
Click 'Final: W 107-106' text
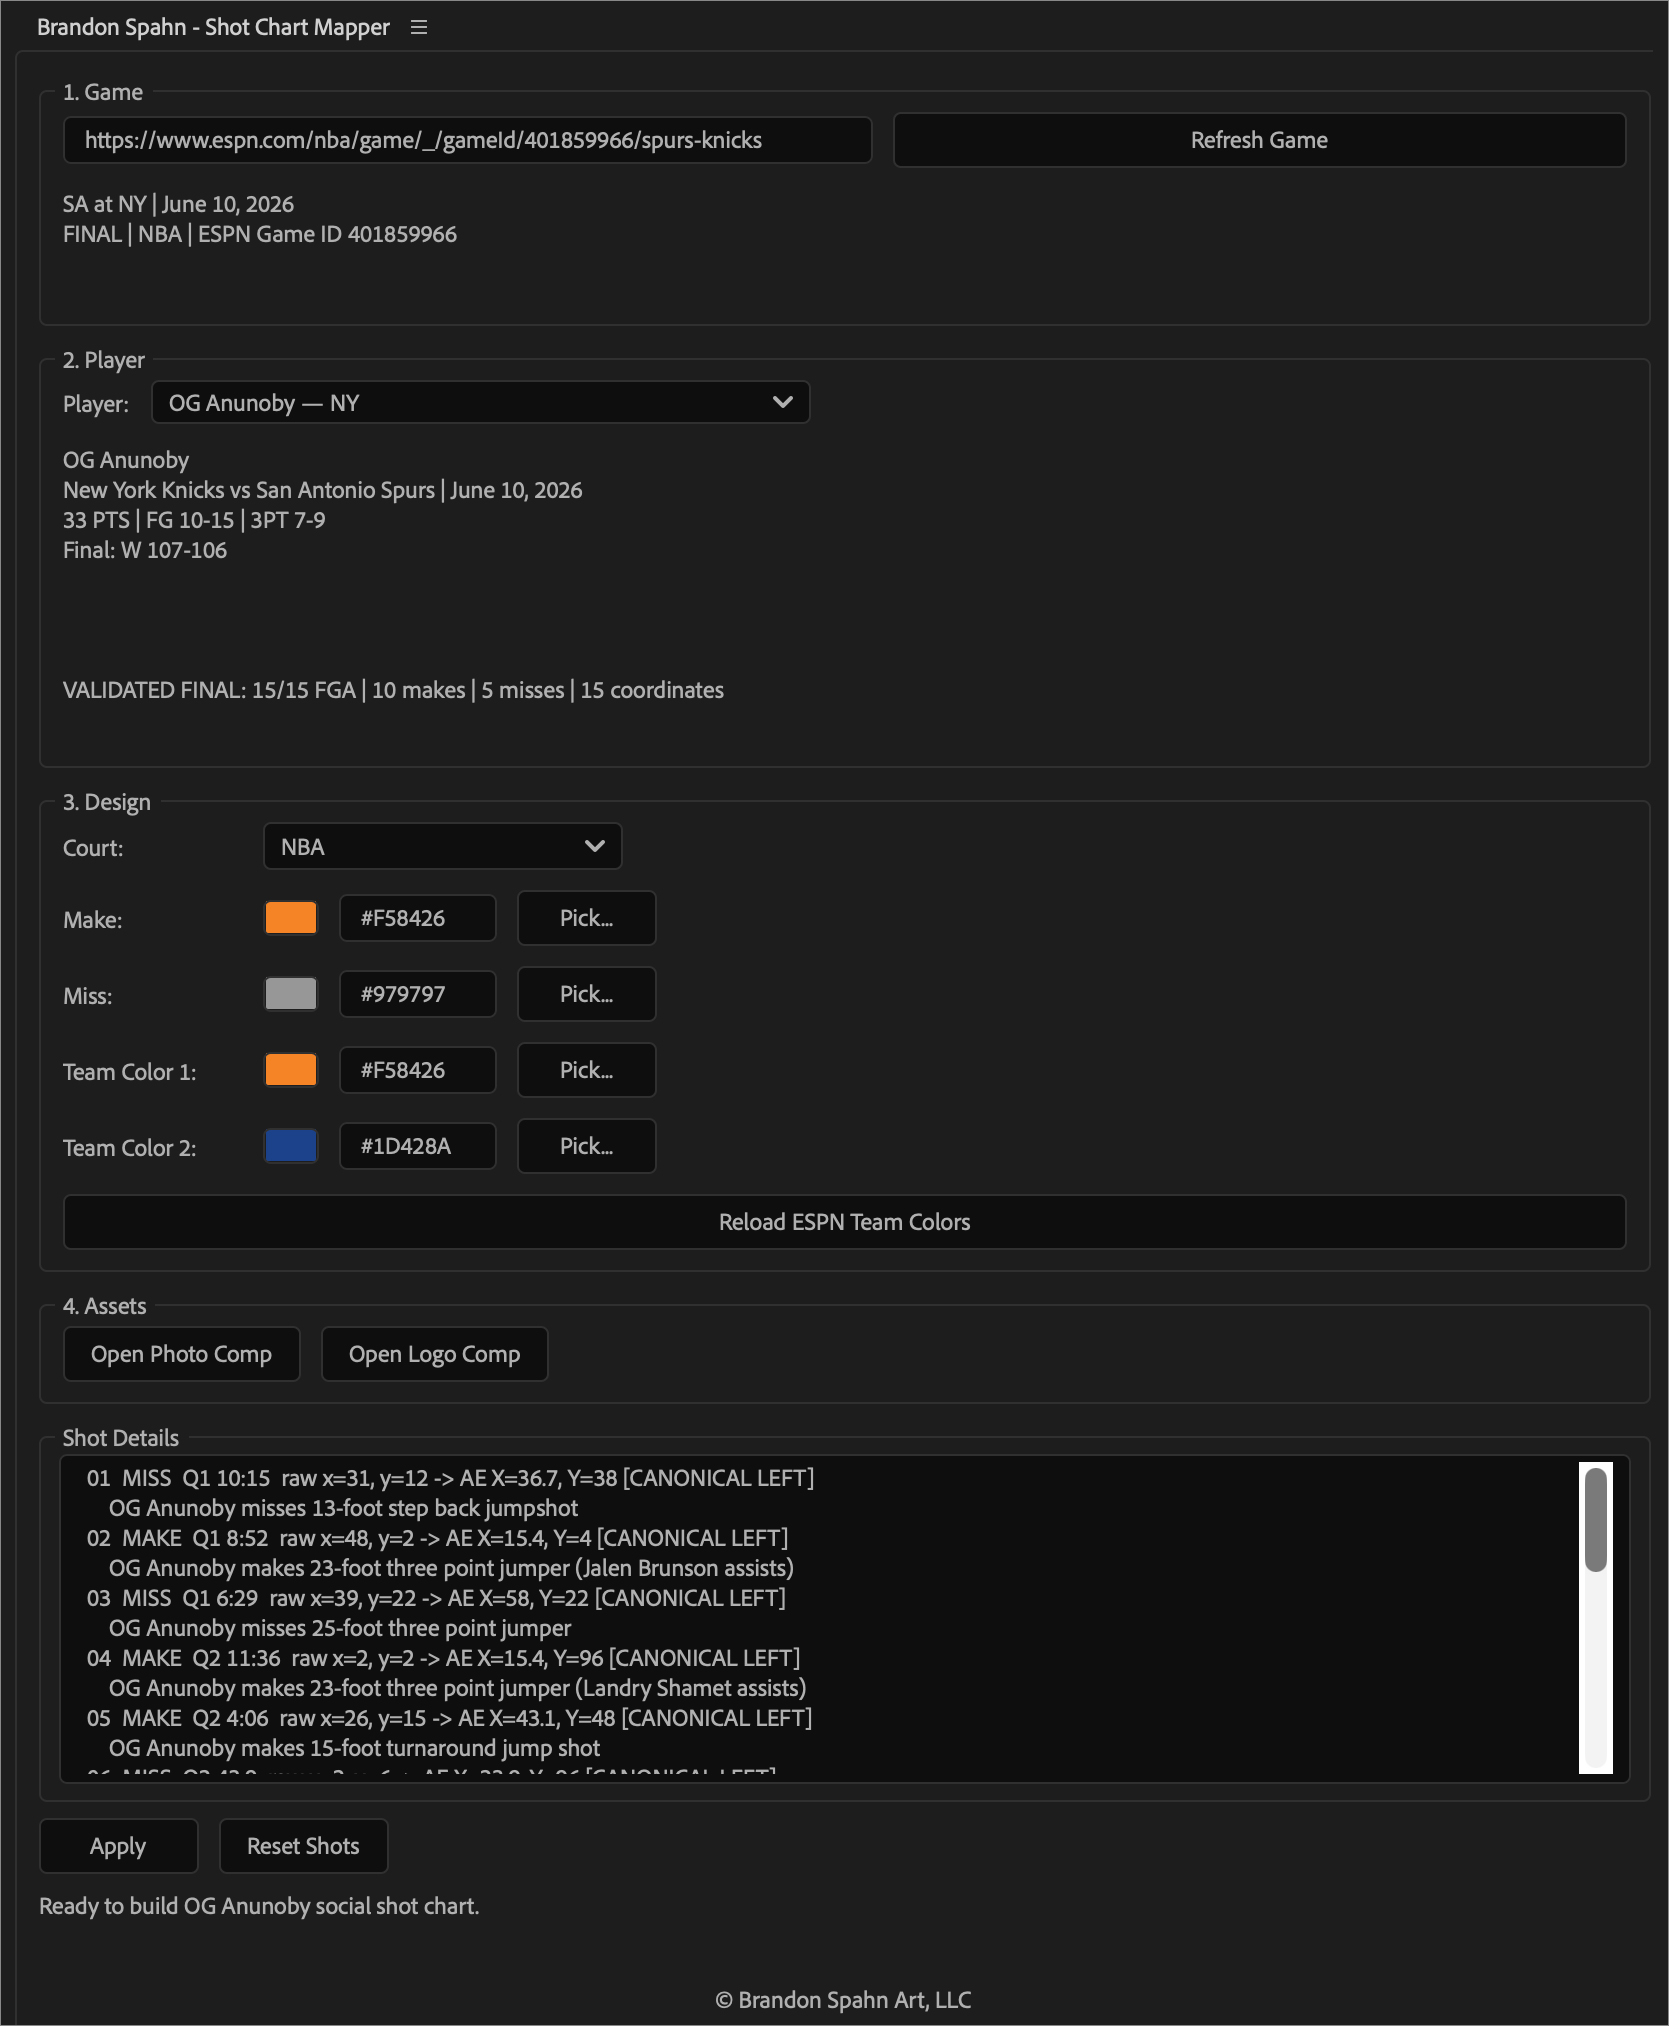(145, 550)
